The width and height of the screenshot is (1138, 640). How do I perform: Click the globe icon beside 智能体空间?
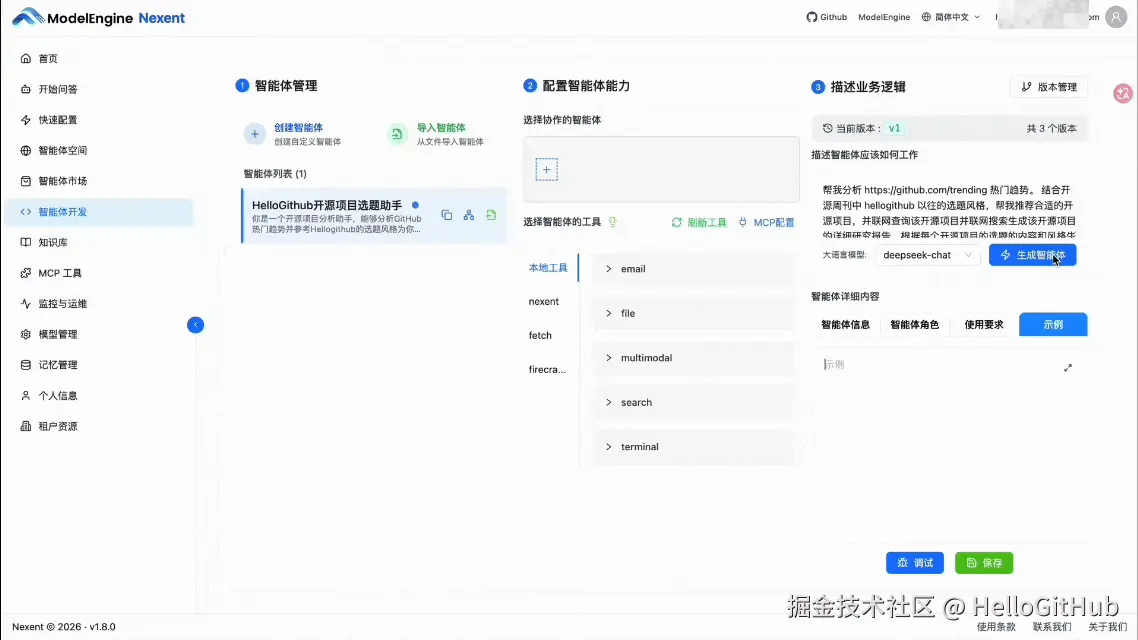click(26, 150)
